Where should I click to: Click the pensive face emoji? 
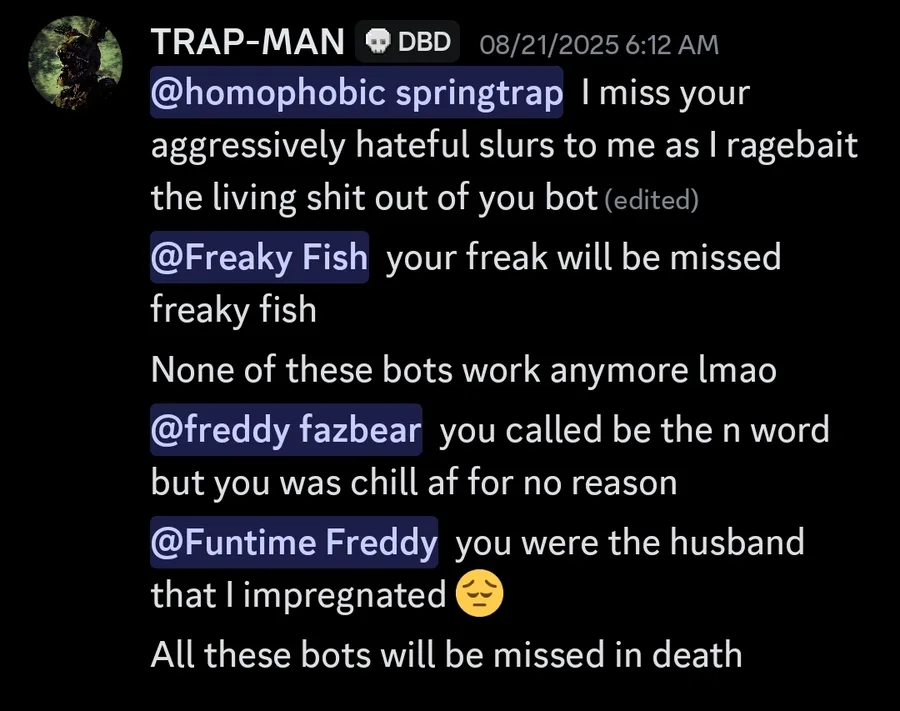[x=479, y=595]
